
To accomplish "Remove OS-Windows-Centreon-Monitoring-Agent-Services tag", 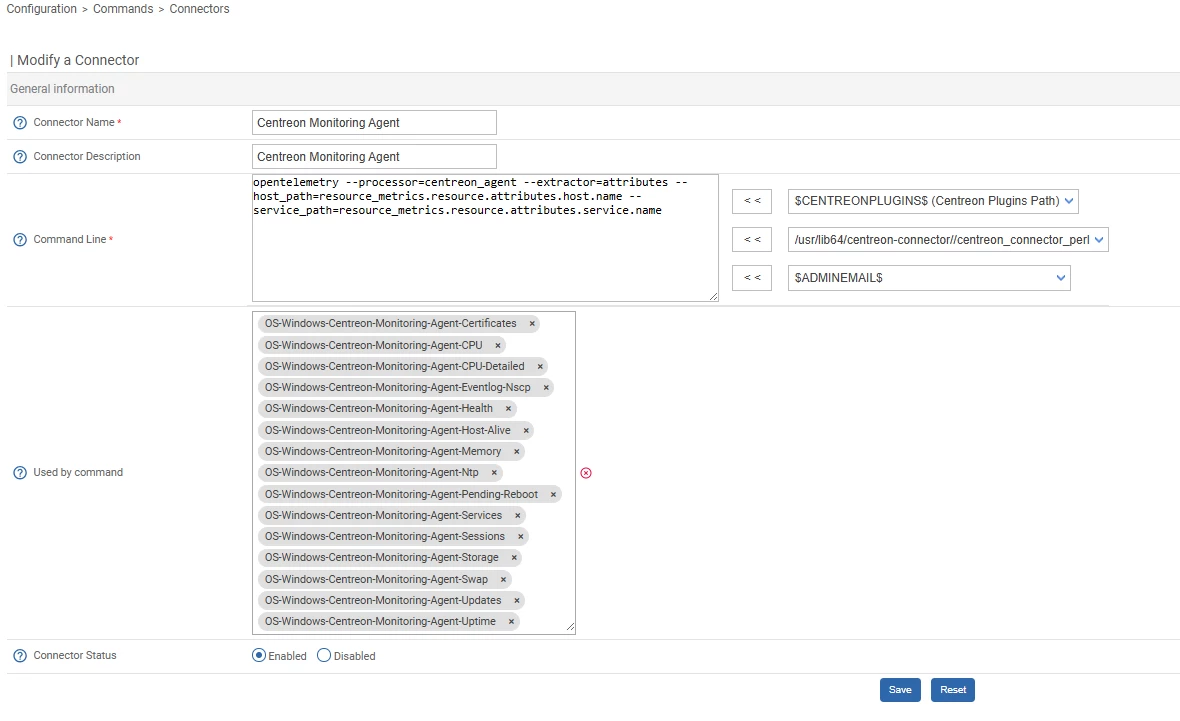I will click(518, 516).
